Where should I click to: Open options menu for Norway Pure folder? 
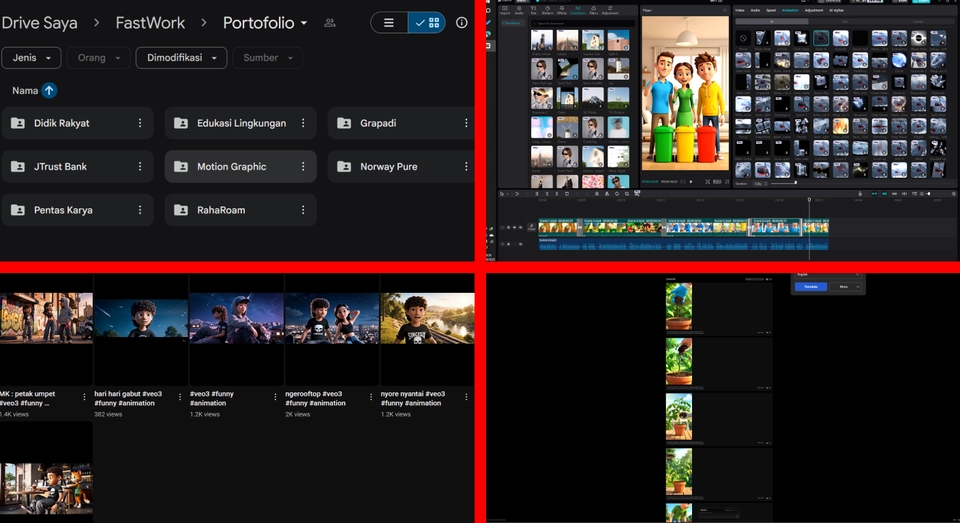466,167
